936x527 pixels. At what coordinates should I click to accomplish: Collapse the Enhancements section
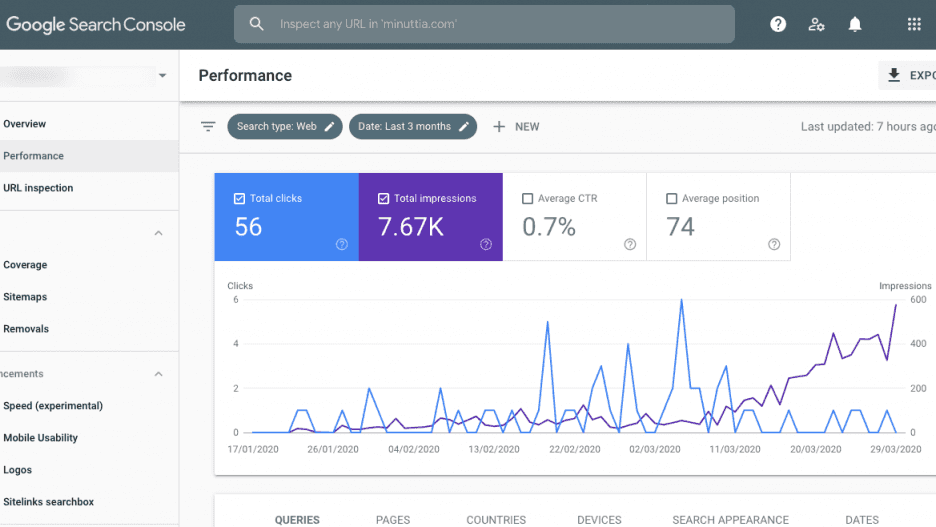158,374
